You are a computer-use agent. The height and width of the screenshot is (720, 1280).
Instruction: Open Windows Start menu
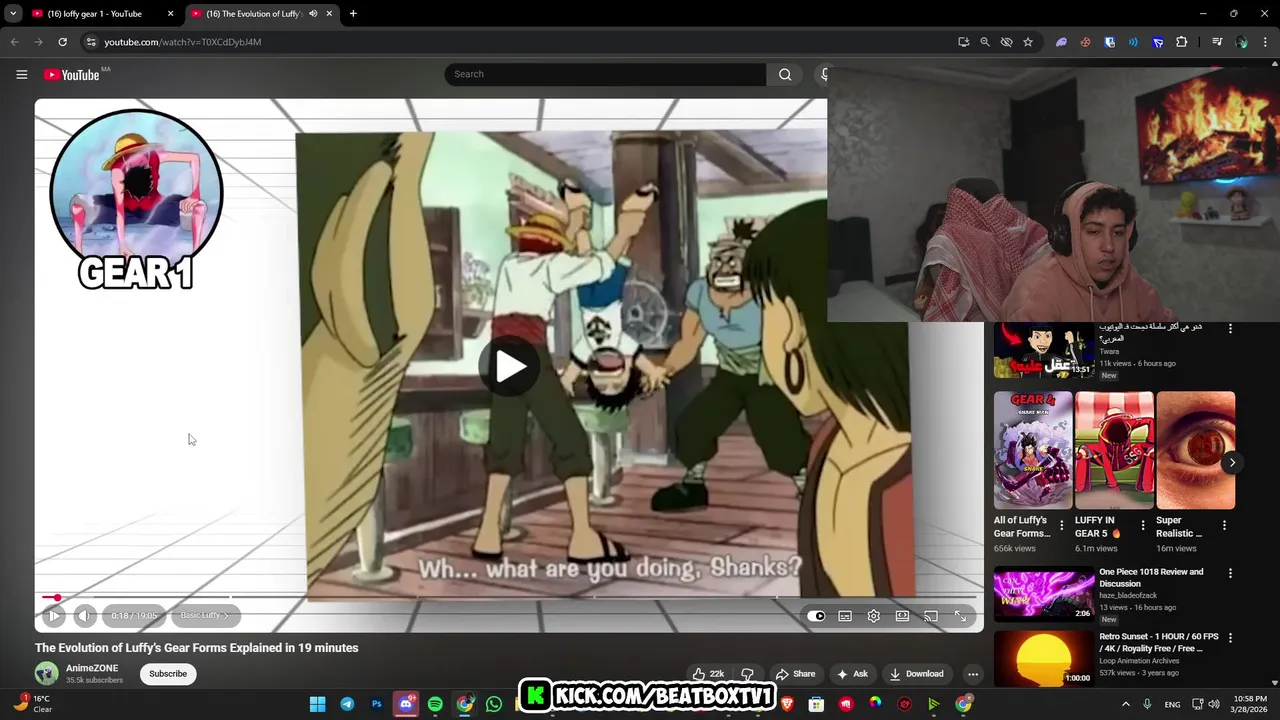tap(317, 704)
